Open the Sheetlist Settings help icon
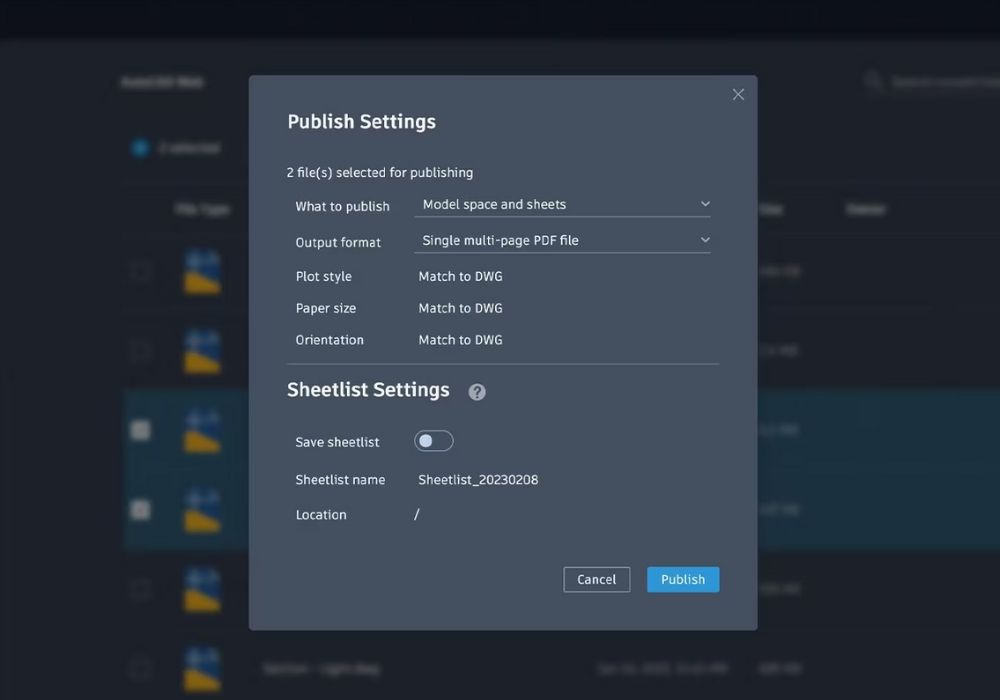 tap(477, 391)
